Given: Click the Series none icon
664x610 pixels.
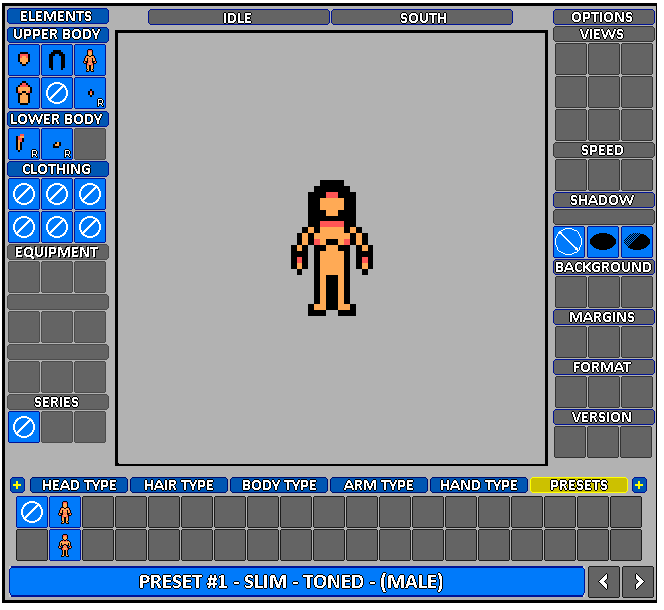Looking at the screenshot, I should tap(24, 427).
